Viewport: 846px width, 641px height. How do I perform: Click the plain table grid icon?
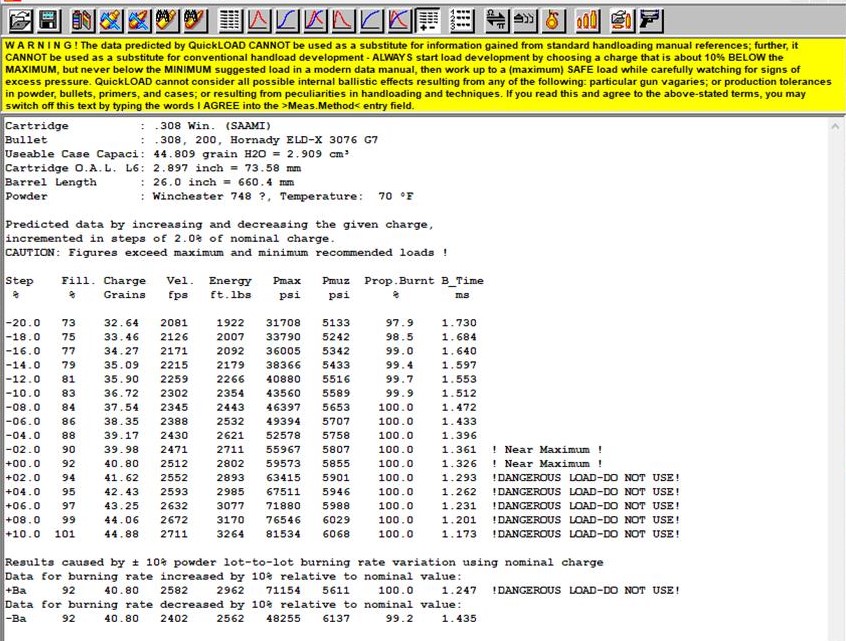coord(230,18)
